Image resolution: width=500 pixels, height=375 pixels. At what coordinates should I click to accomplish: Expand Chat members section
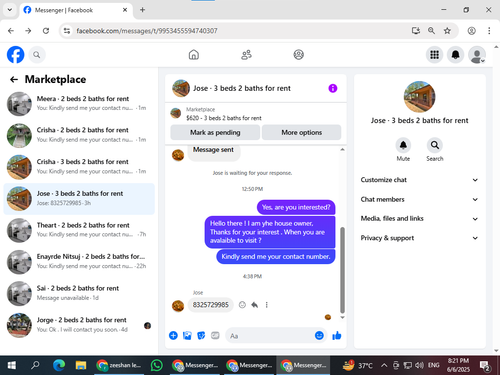[419, 199]
